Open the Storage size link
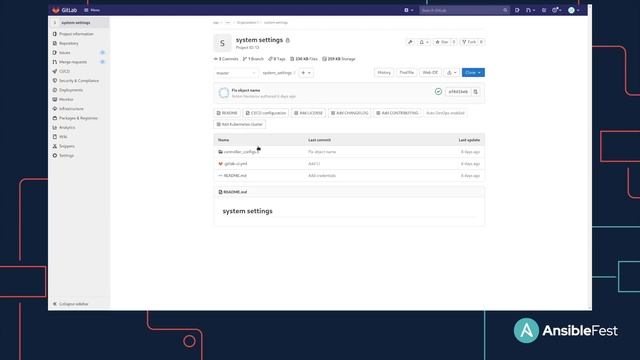This screenshot has height=360, width=640. [339, 59]
